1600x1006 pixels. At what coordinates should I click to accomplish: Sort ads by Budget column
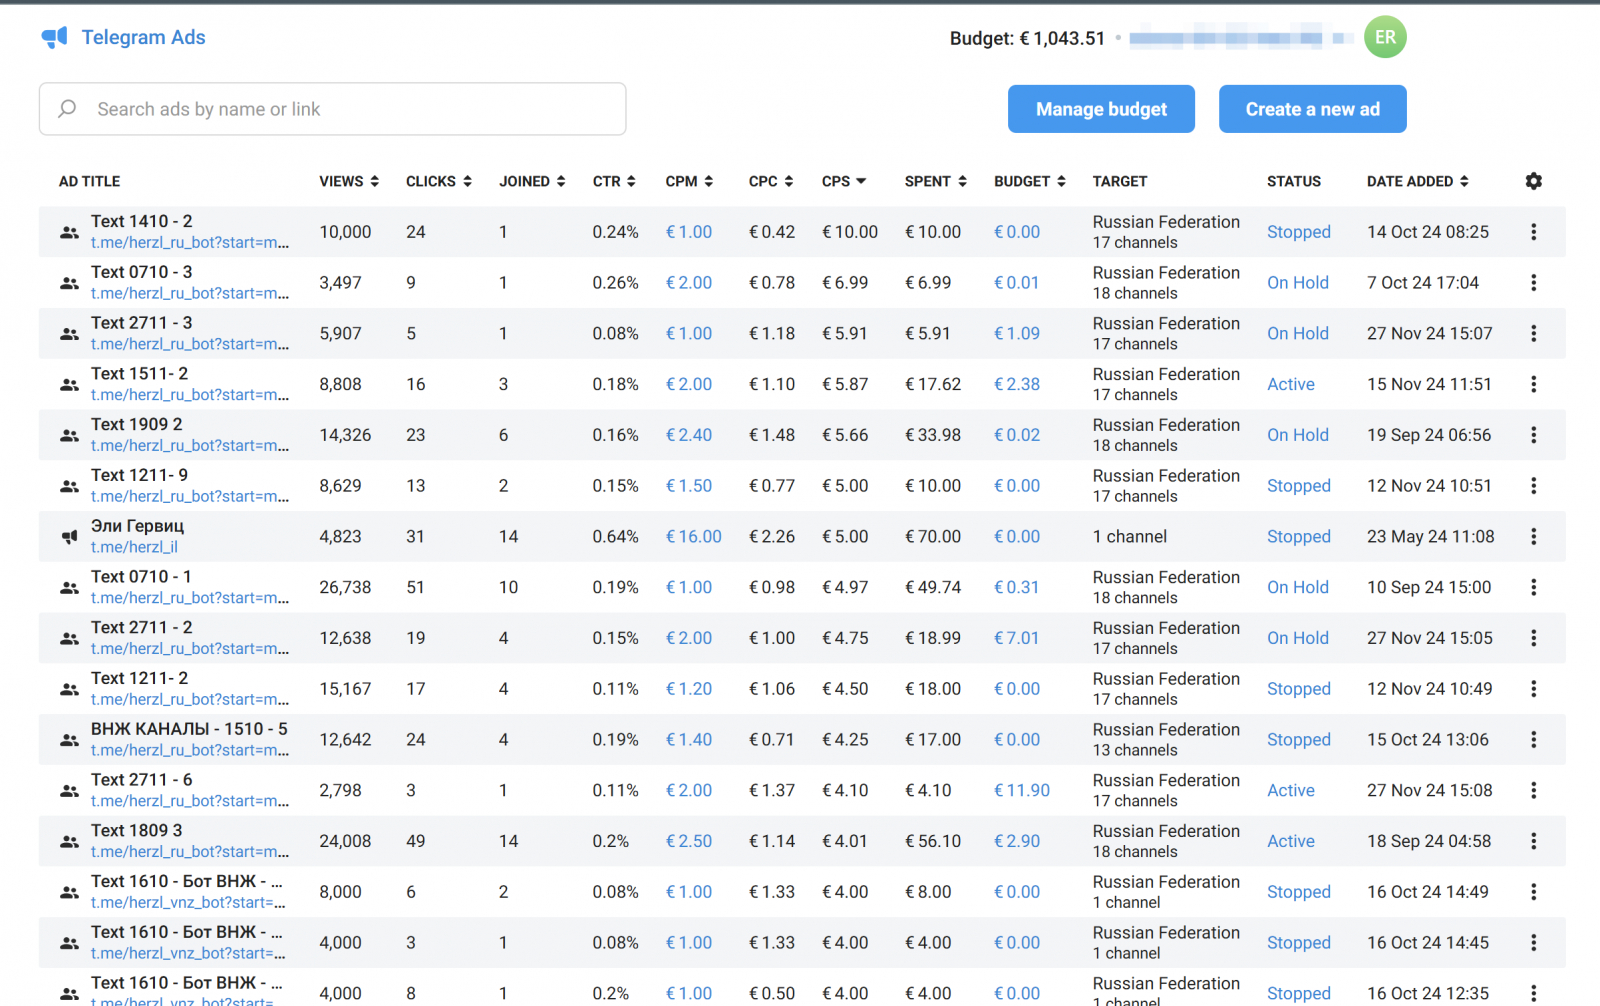click(x=1029, y=181)
